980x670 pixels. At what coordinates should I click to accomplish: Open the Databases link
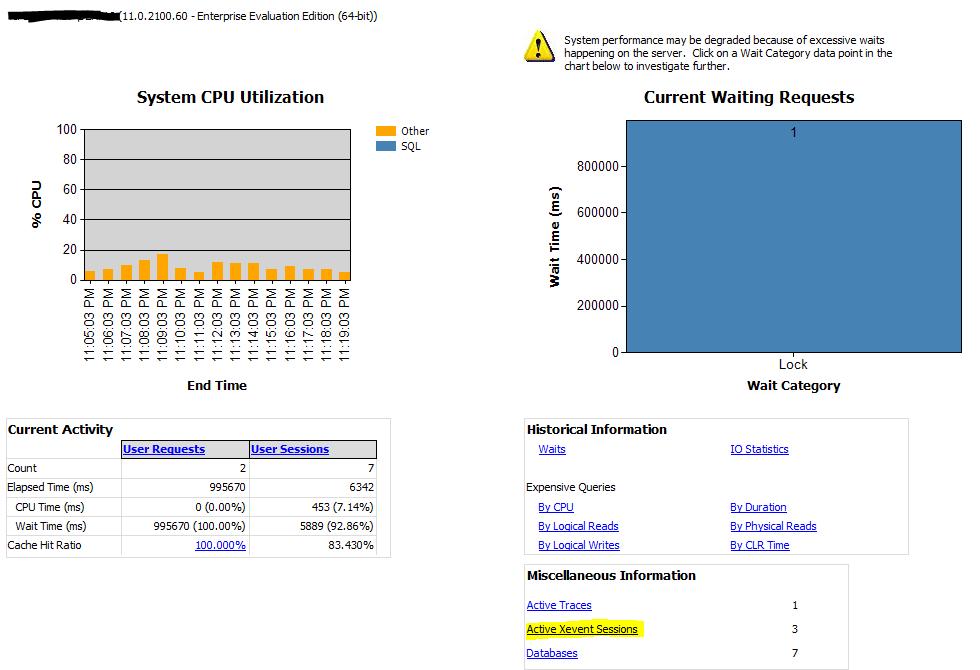[552, 653]
